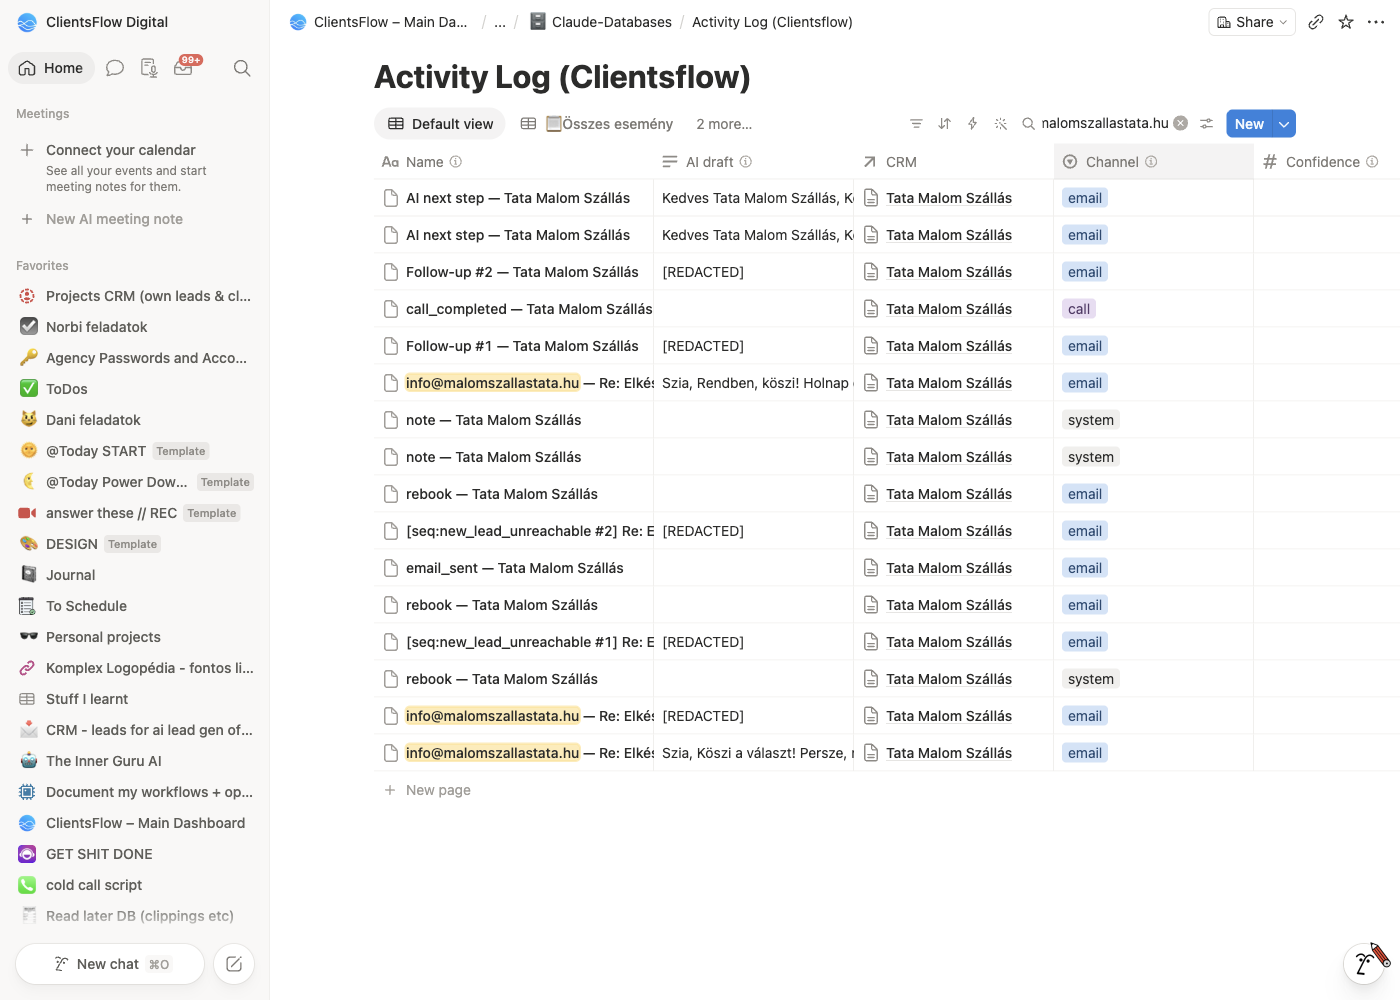Open Norbi feladatok in sidebar
The width and height of the screenshot is (1400, 1000).
135,327
